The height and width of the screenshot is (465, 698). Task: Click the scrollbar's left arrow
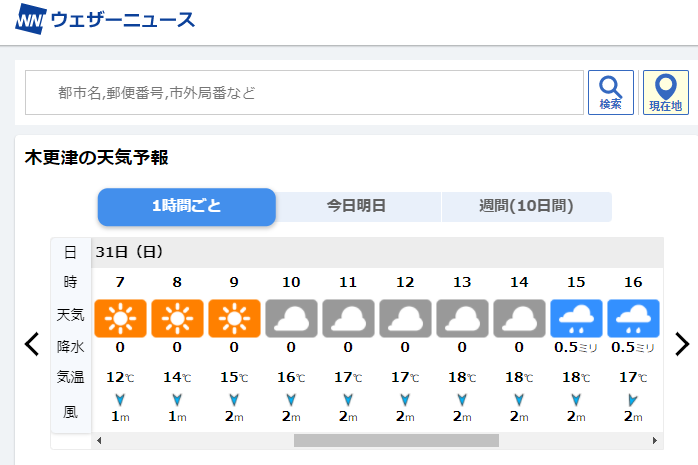[x=99, y=441]
